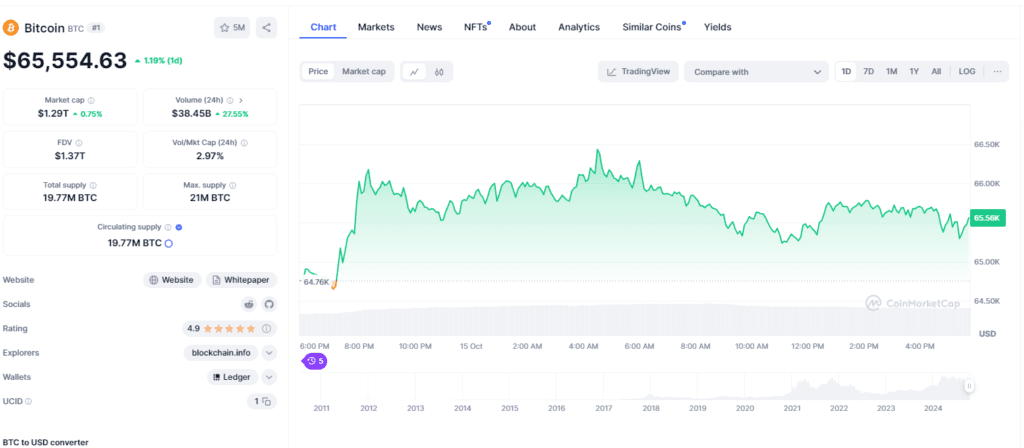The width and height of the screenshot is (1024, 448).
Task: Open the Similar Coins tab
Action: [652, 27]
